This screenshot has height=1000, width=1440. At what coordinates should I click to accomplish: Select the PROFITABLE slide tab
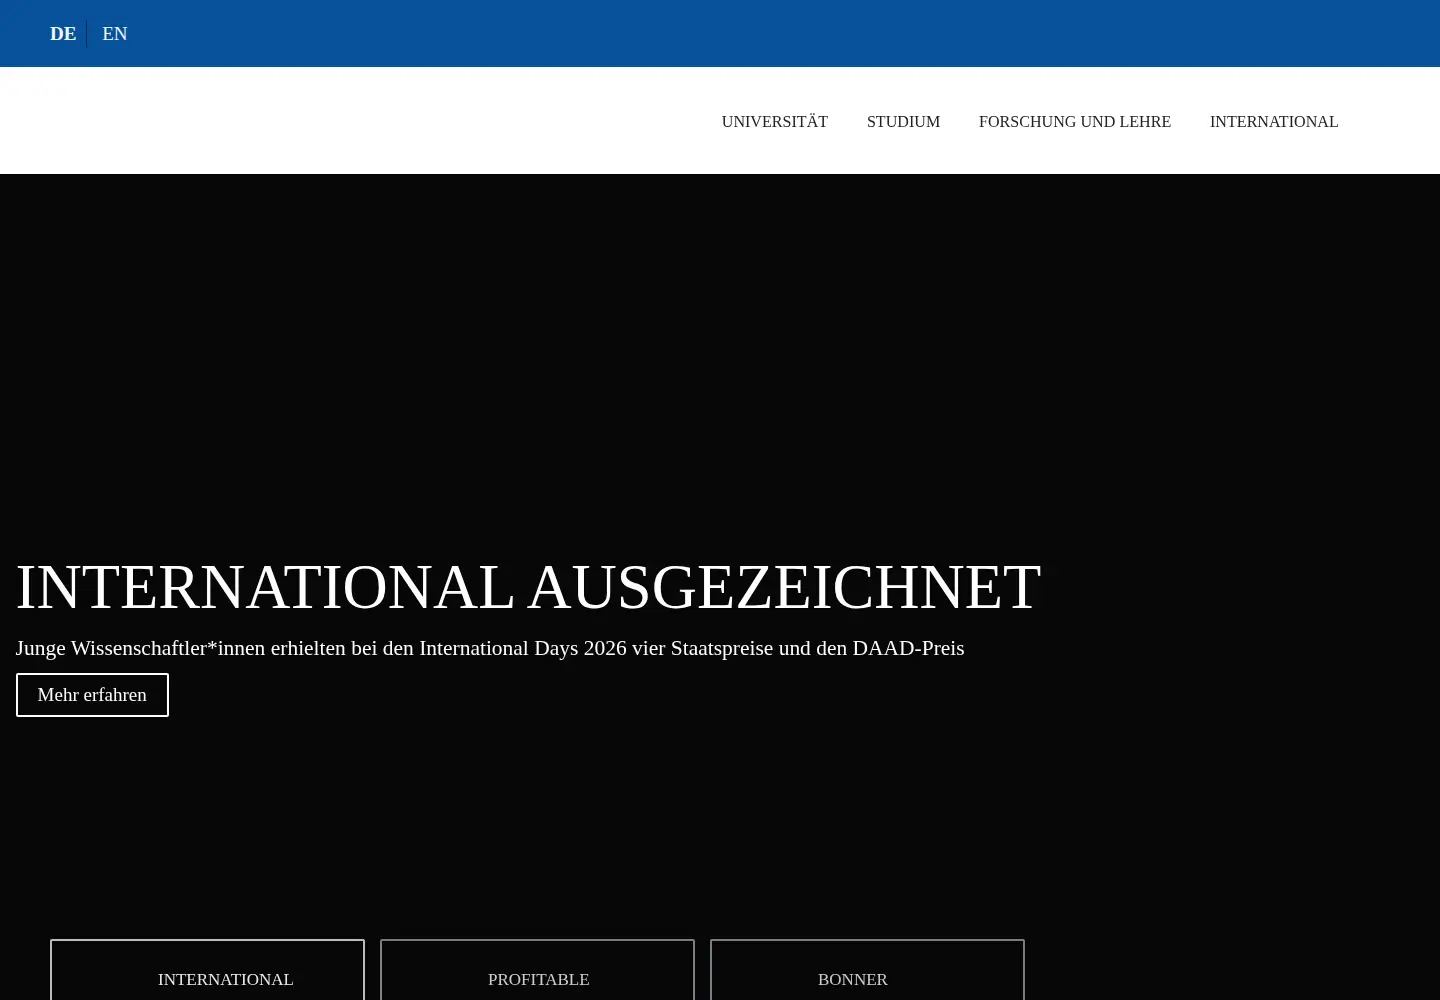pos(537,970)
